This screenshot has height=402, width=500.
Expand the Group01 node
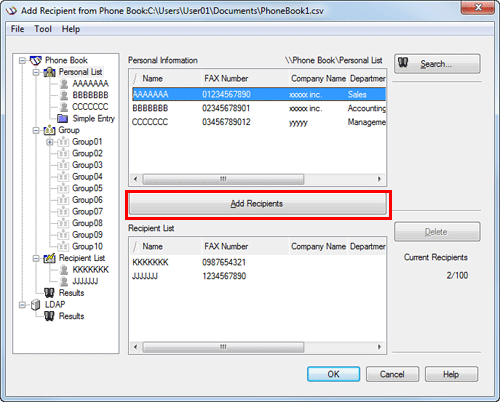click(x=50, y=142)
